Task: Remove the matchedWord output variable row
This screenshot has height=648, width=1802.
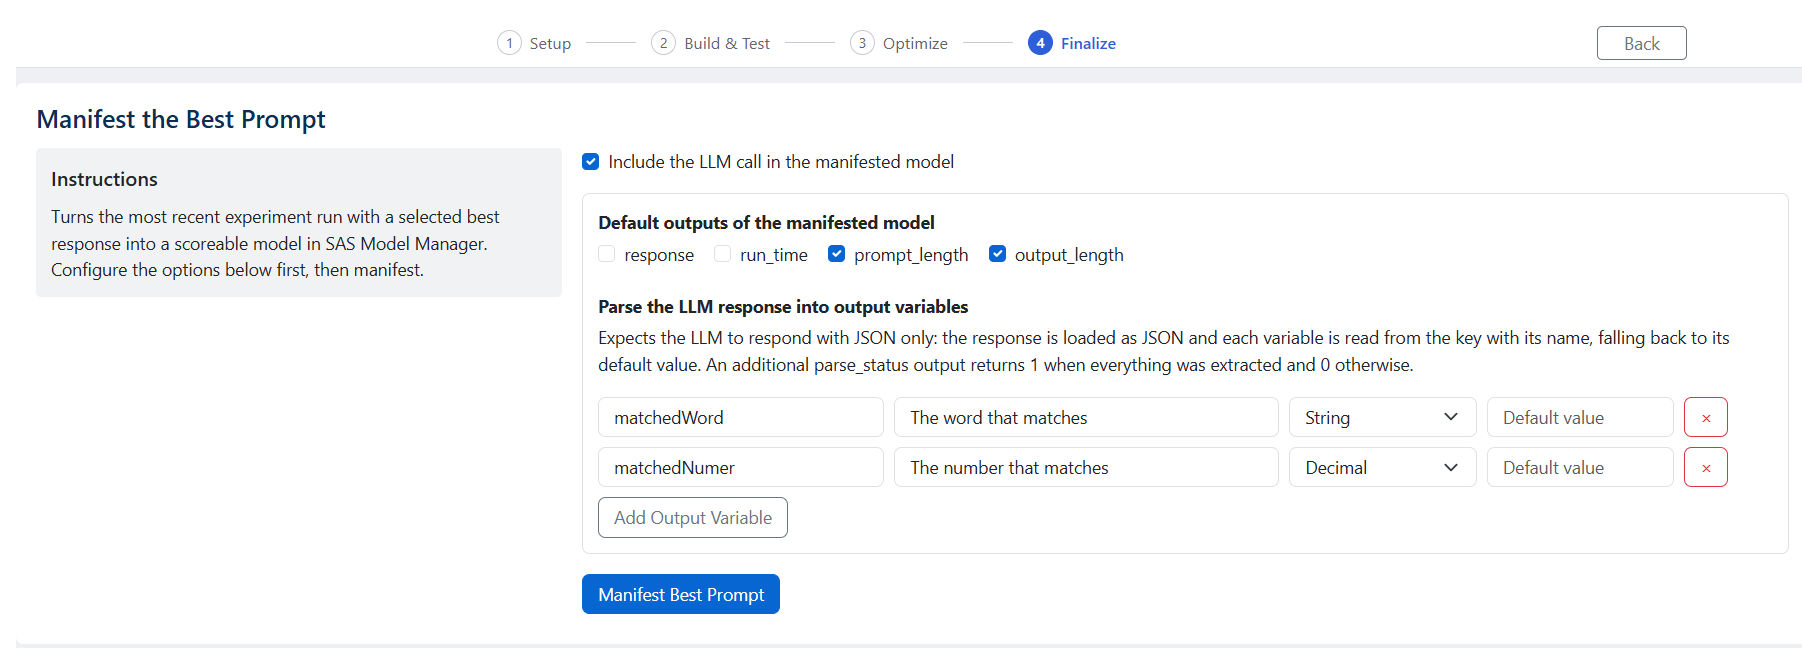Action: pyautogui.click(x=1705, y=417)
